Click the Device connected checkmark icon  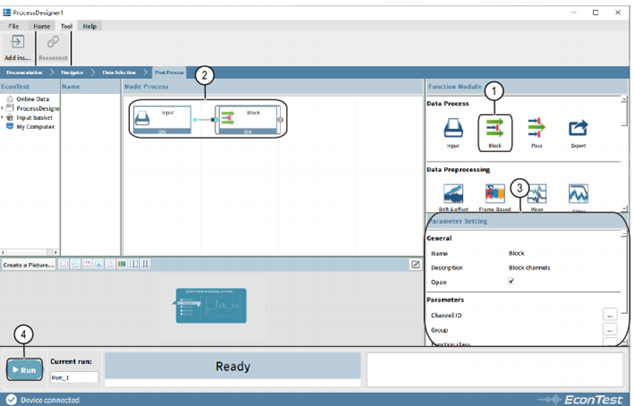pos(11,400)
